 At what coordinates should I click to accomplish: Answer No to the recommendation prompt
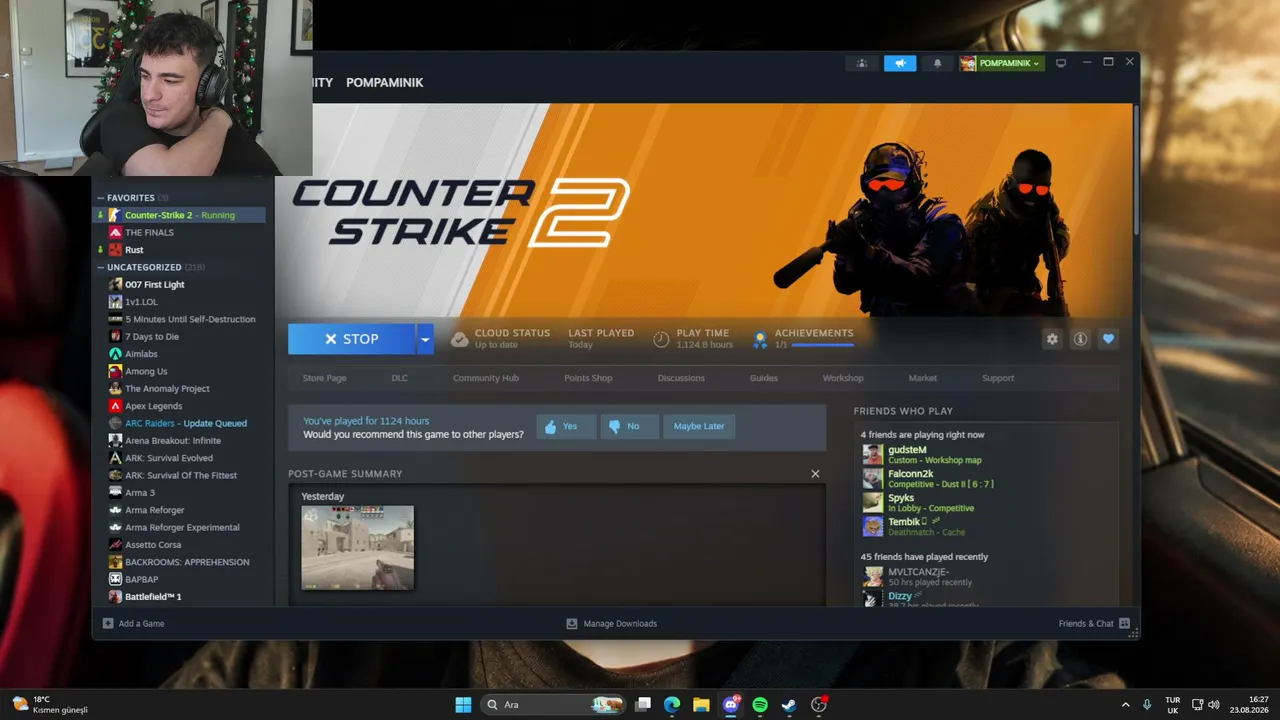click(x=629, y=427)
